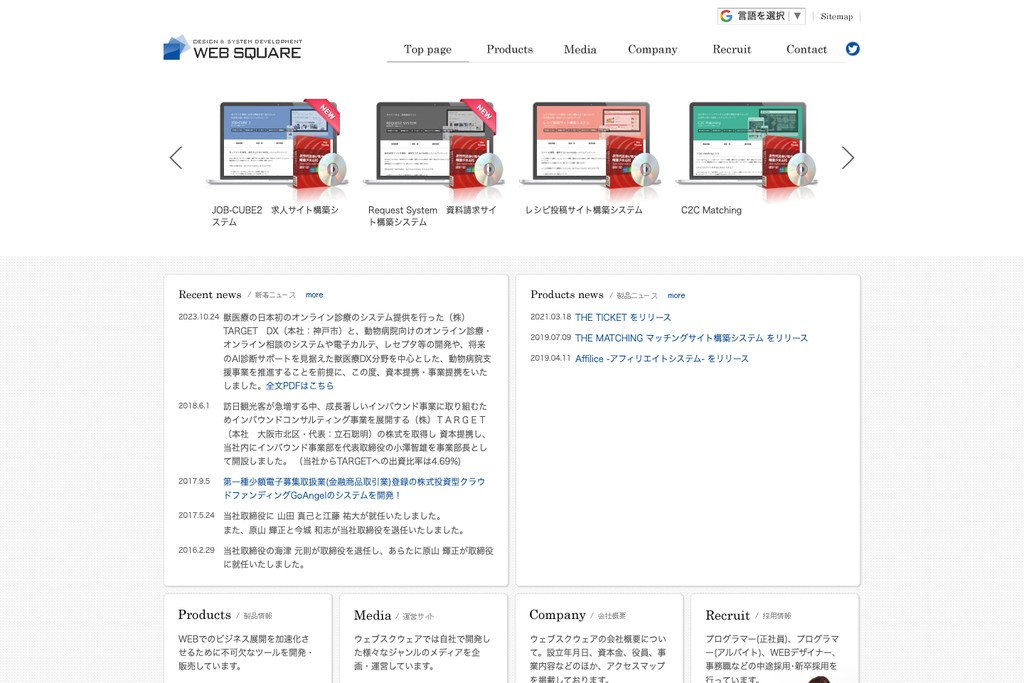Open the レシピ投稿サイト product thumbnail

590,149
